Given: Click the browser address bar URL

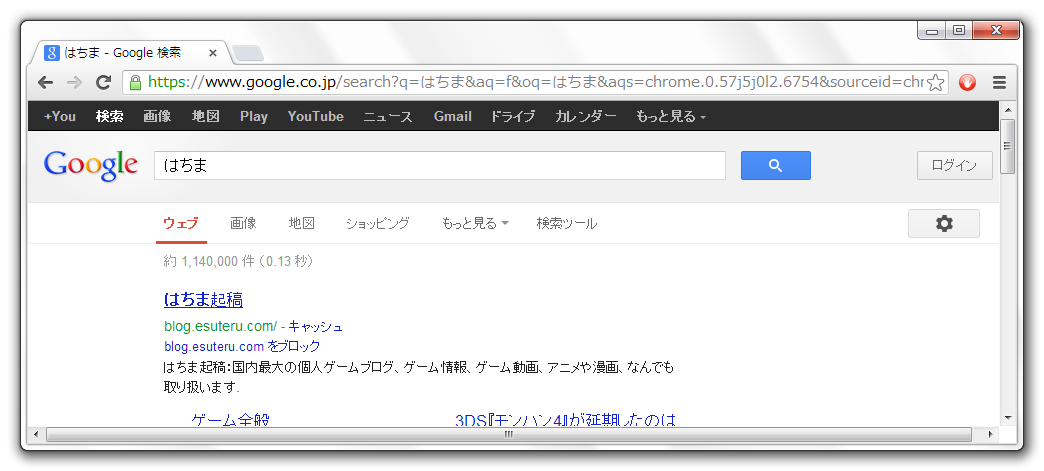Looking at the screenshot, I should (x=533, y=83).
